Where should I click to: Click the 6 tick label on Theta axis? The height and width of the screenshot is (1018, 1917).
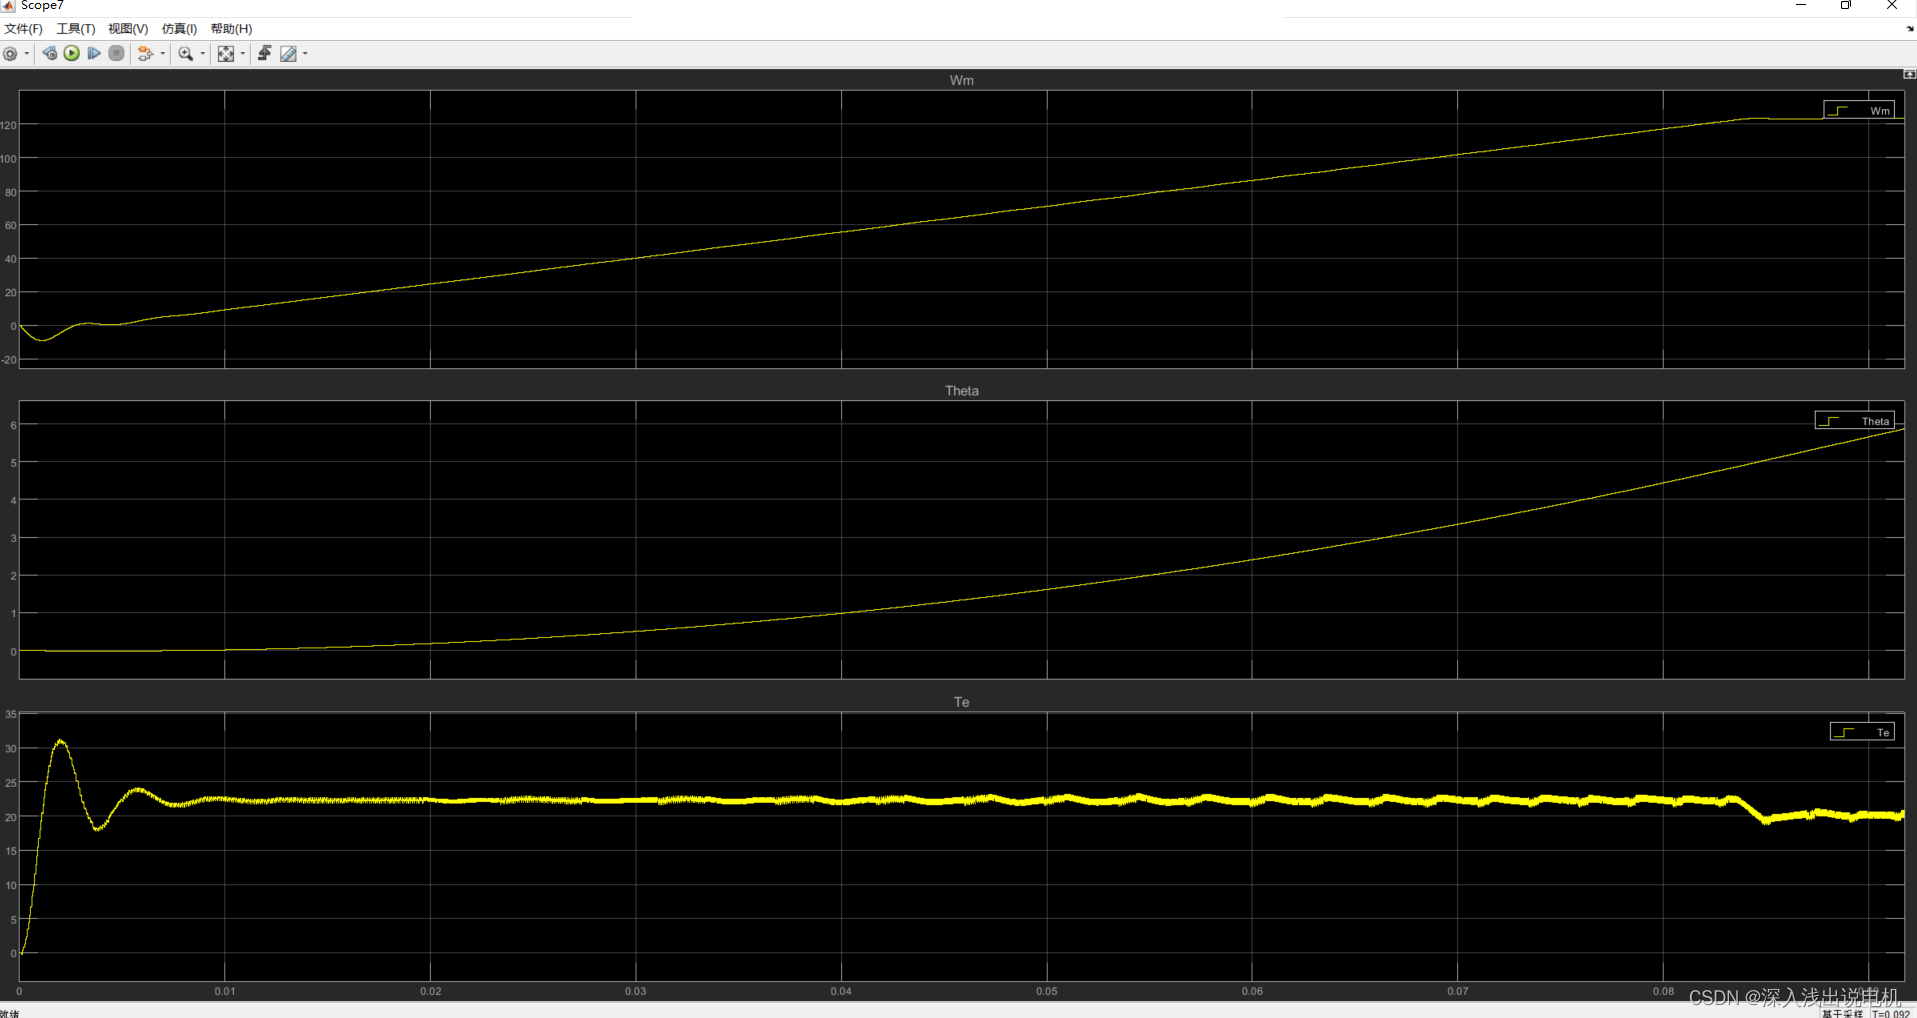(x=14, y=426)
